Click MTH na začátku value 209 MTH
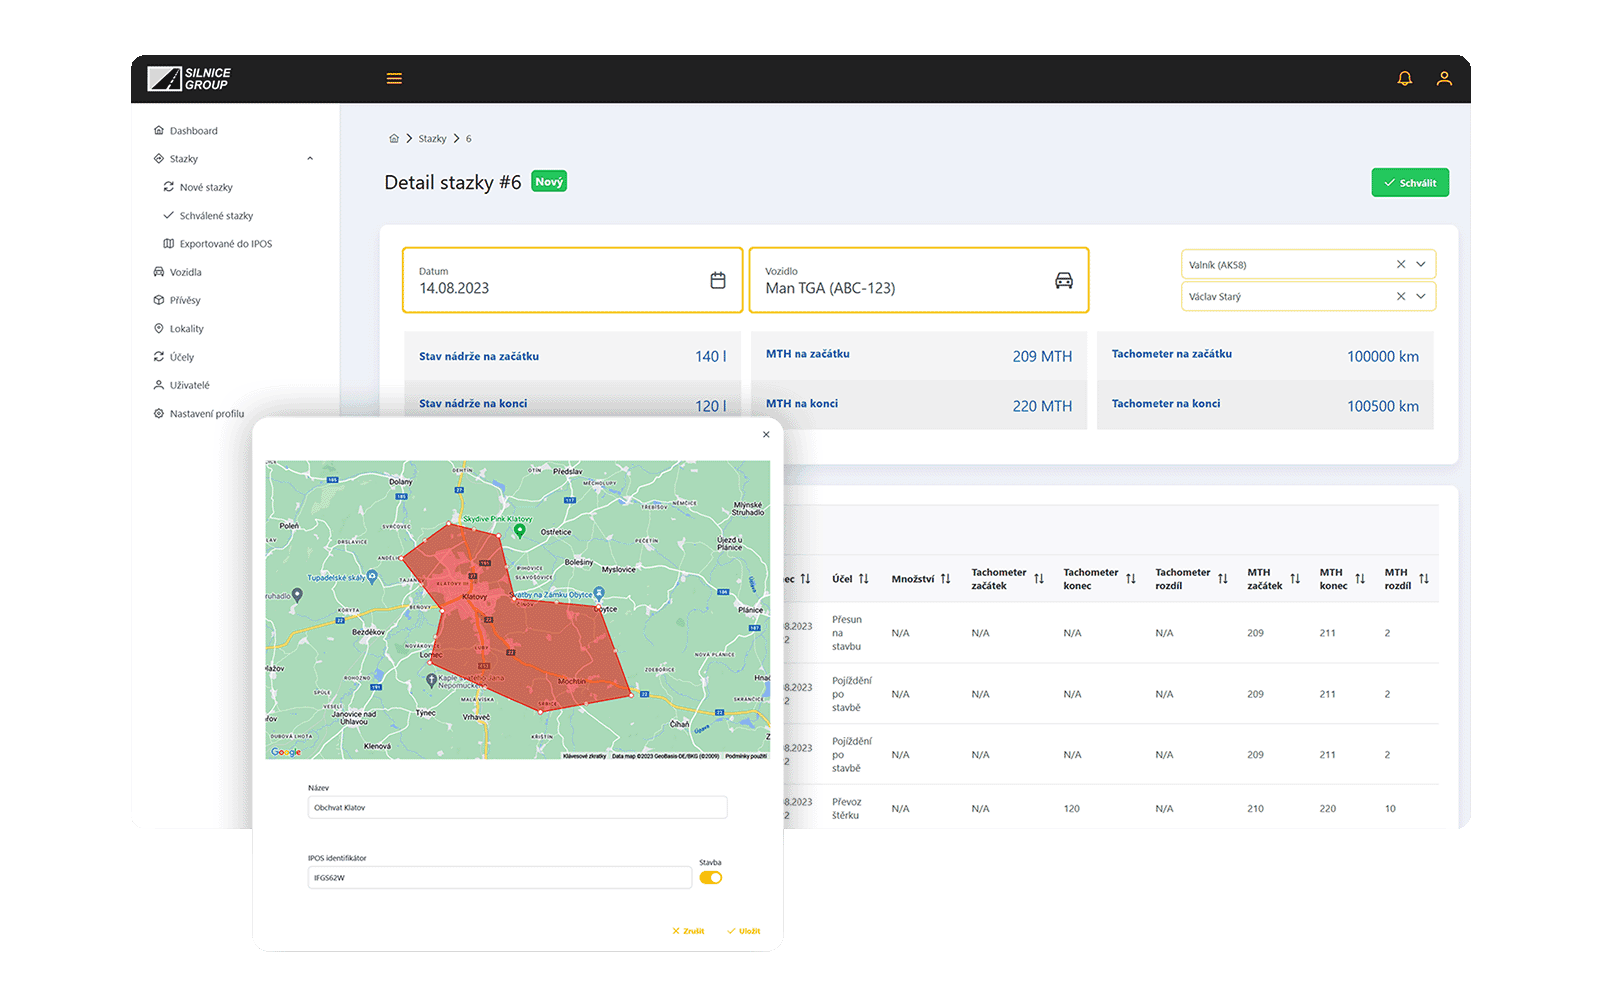 pos(1042,357)
